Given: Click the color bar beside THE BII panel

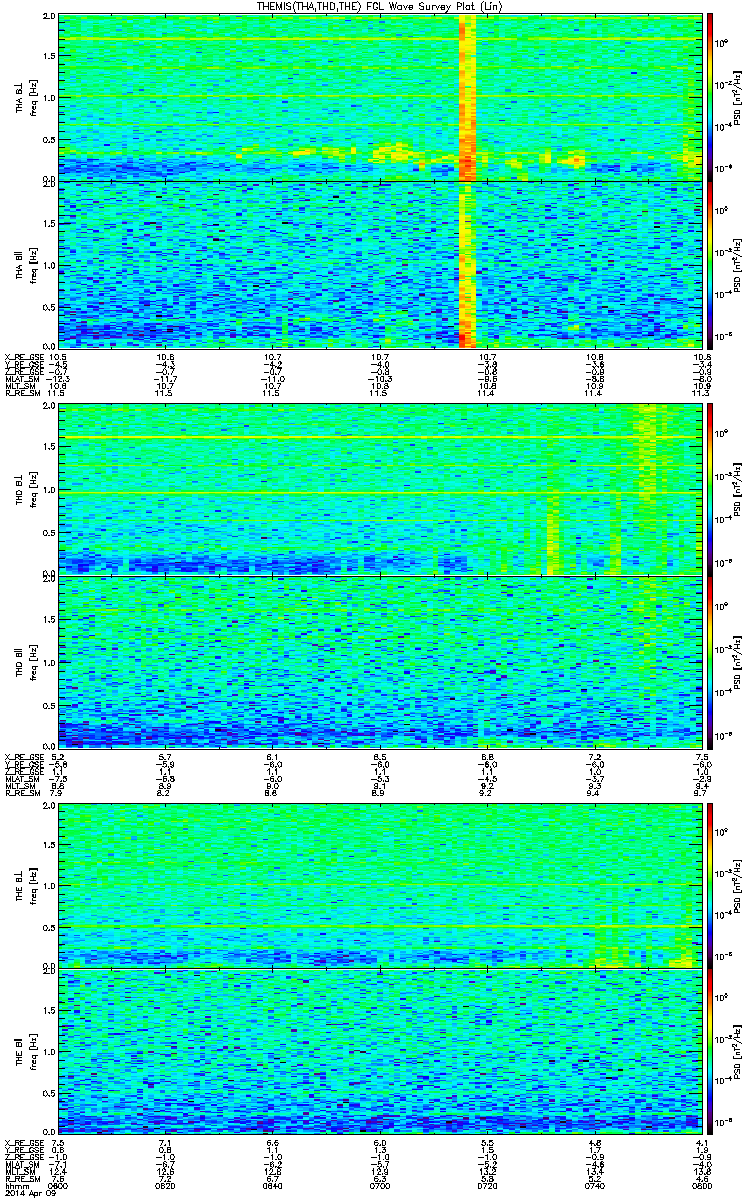Looking at the screenshot, I should [x=710, y=1053].
